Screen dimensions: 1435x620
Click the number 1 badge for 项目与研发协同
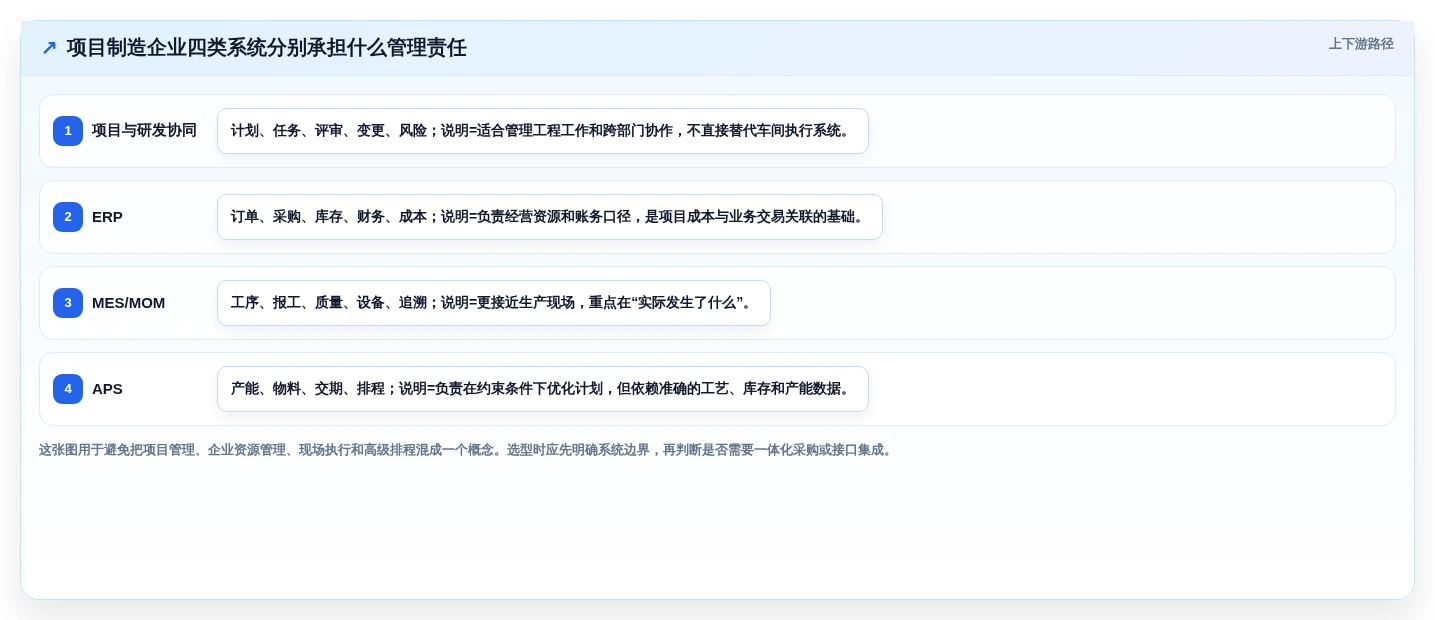[x=68, y=131]
